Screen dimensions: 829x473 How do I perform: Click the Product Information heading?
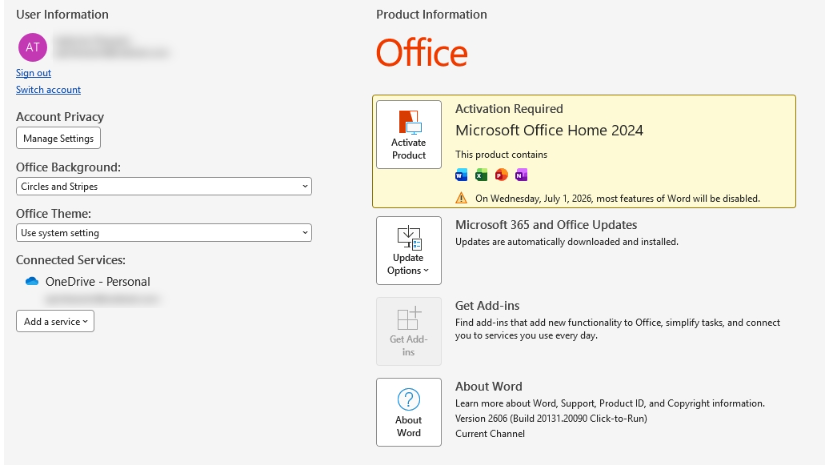tap(431, 15)
